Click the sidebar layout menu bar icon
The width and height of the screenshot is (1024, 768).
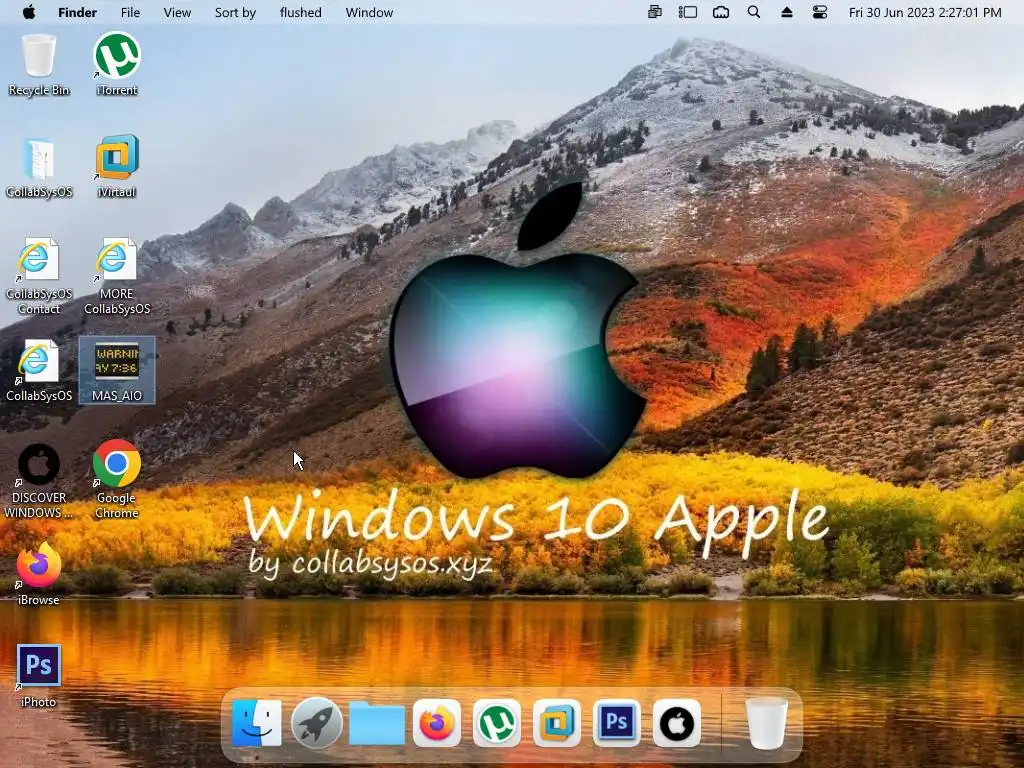pos(688,12)
